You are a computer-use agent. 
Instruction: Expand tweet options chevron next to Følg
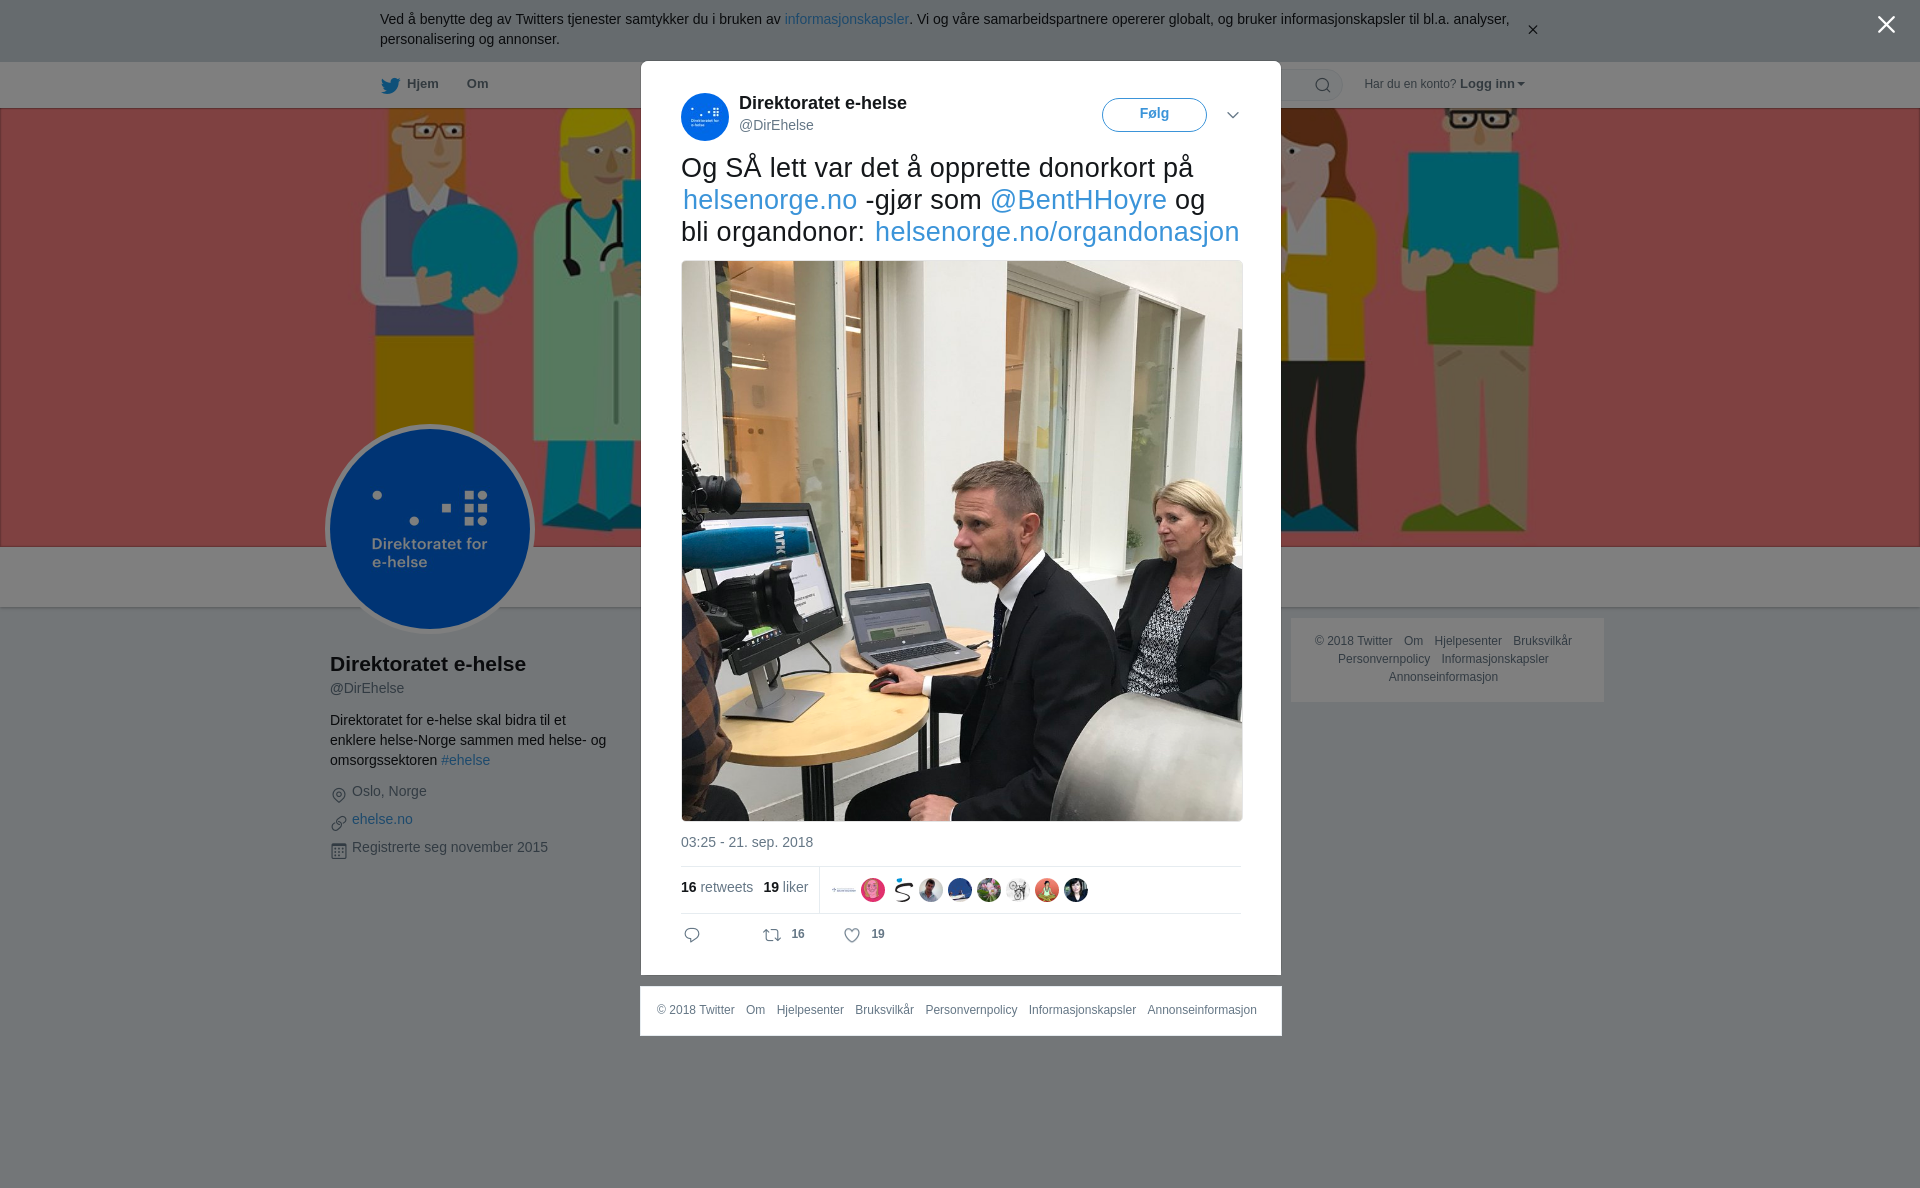point(1233,115)
